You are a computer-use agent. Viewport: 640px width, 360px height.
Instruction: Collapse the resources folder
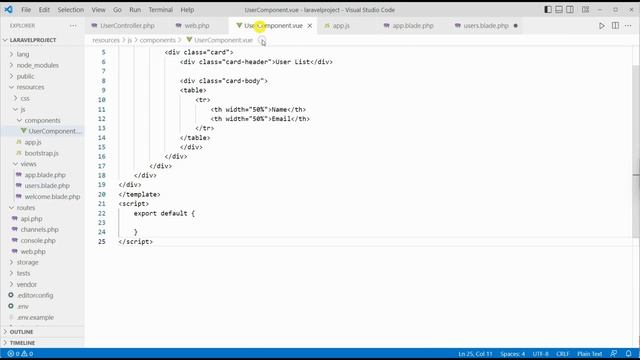30,87
